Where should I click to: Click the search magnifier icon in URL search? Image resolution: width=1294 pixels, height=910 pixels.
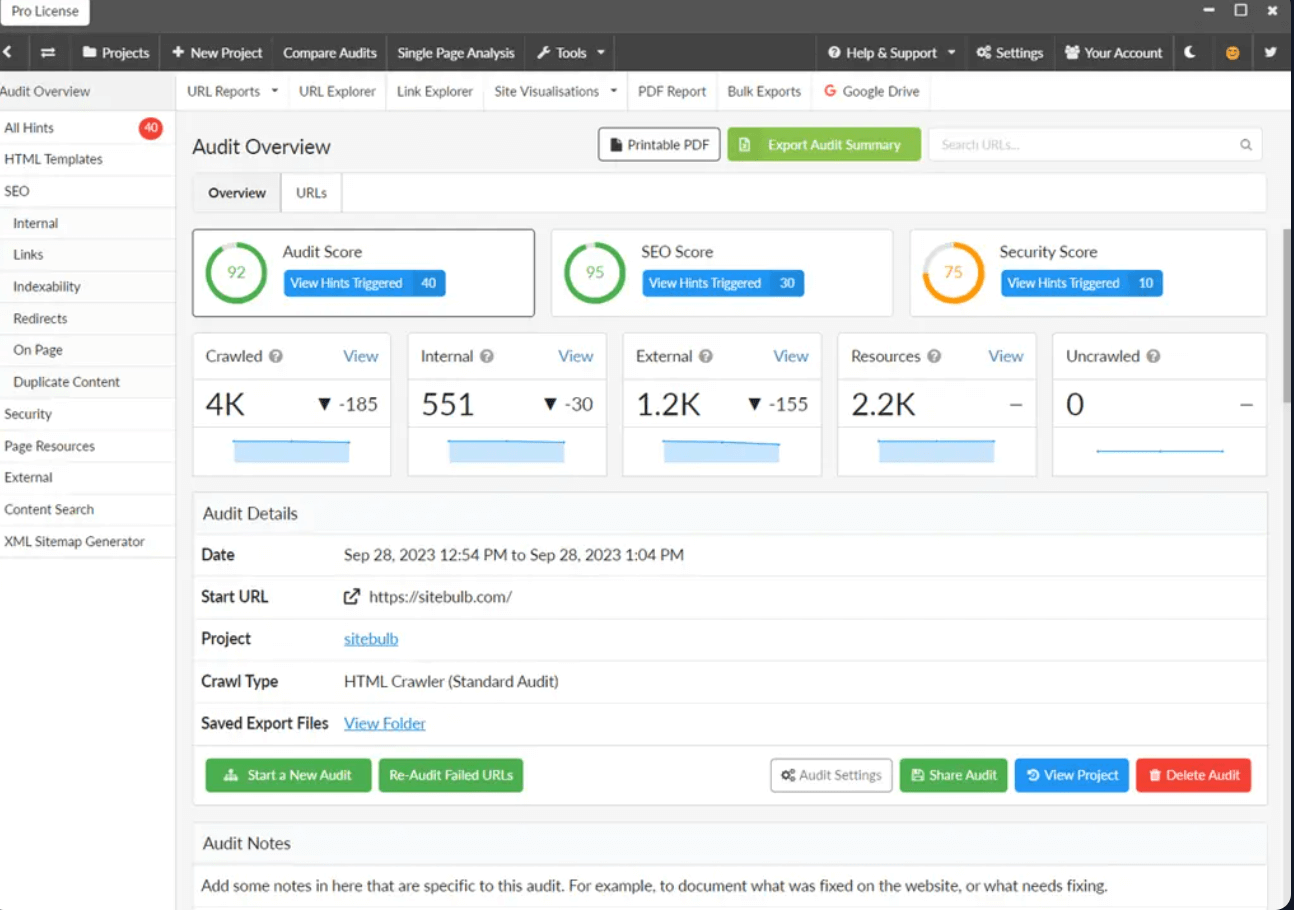(1246, 145)
